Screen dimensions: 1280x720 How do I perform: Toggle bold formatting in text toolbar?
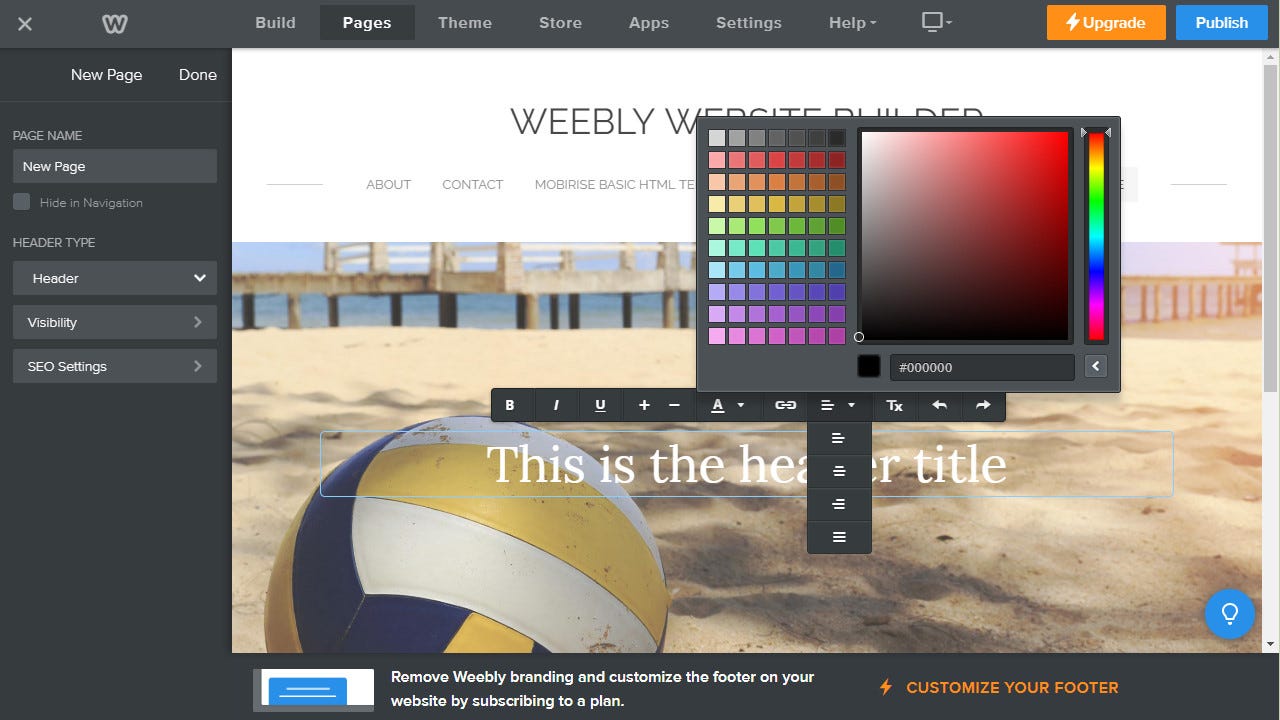tap(510, 405)
